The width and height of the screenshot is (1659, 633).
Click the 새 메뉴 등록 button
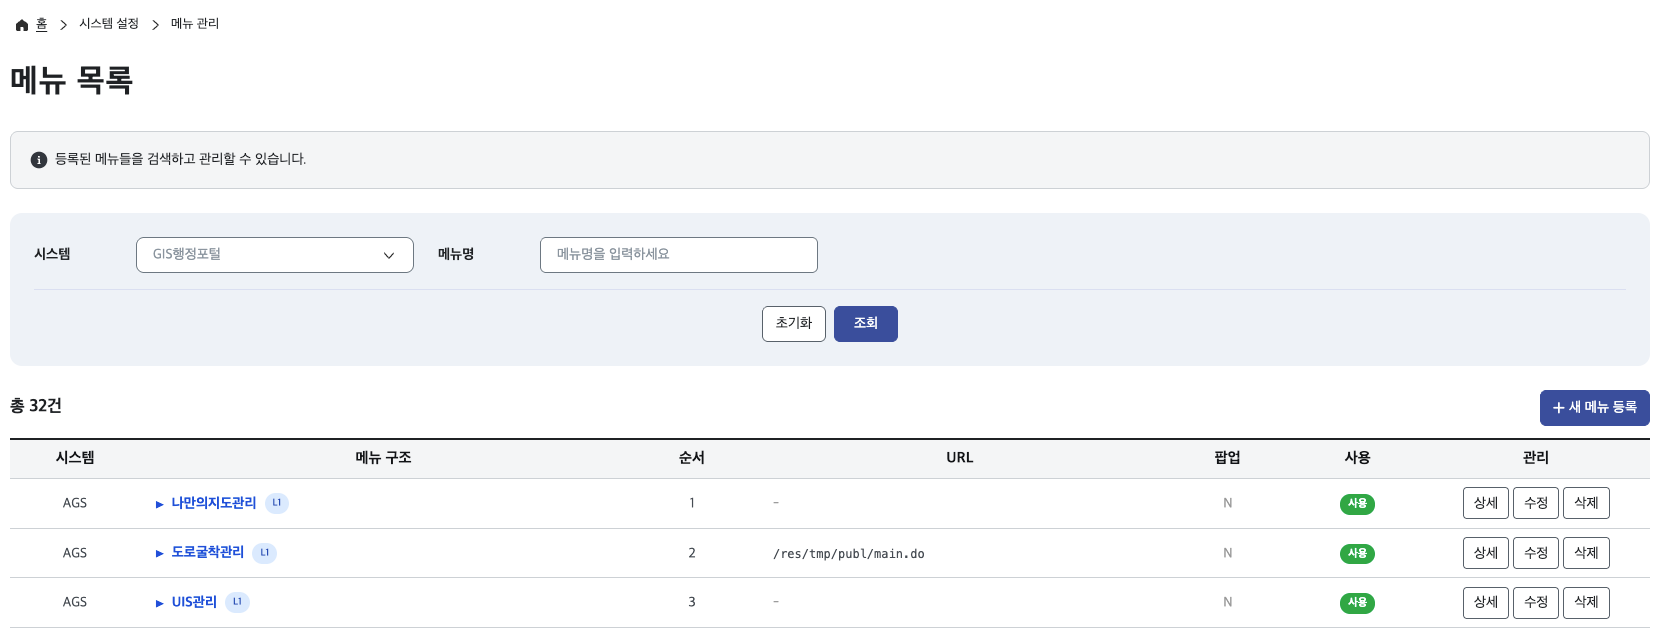(1594, 408)
